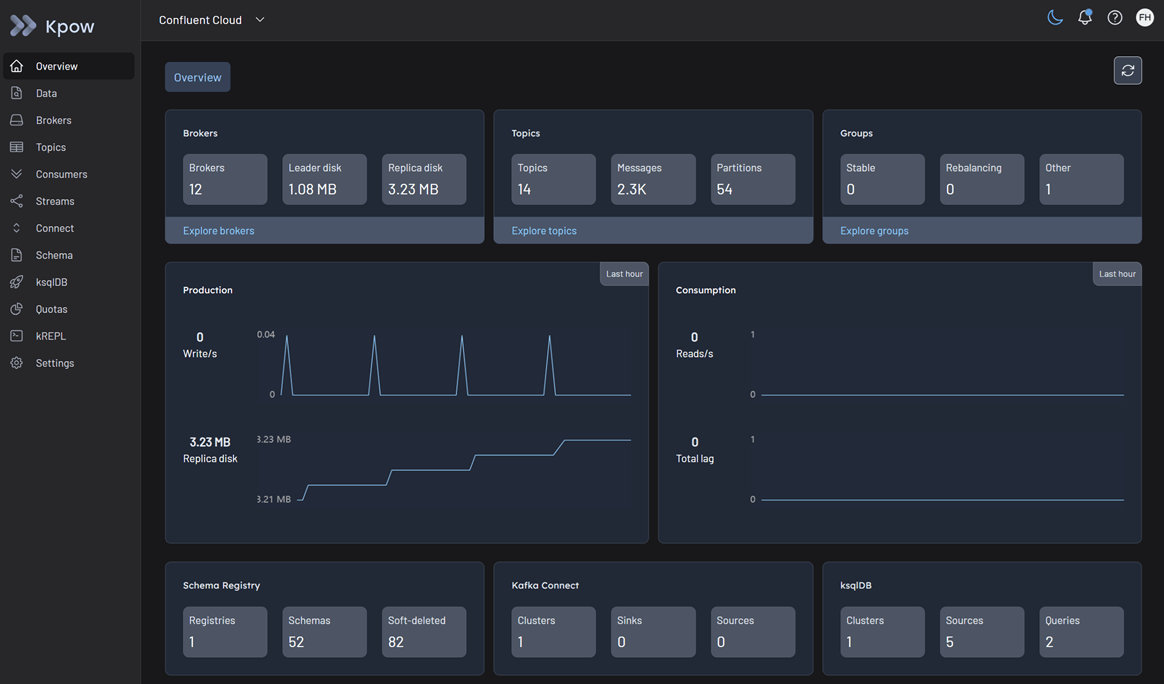Click the refresh button on Overview
1164x684 pixels.
[x=1127, y=70]
